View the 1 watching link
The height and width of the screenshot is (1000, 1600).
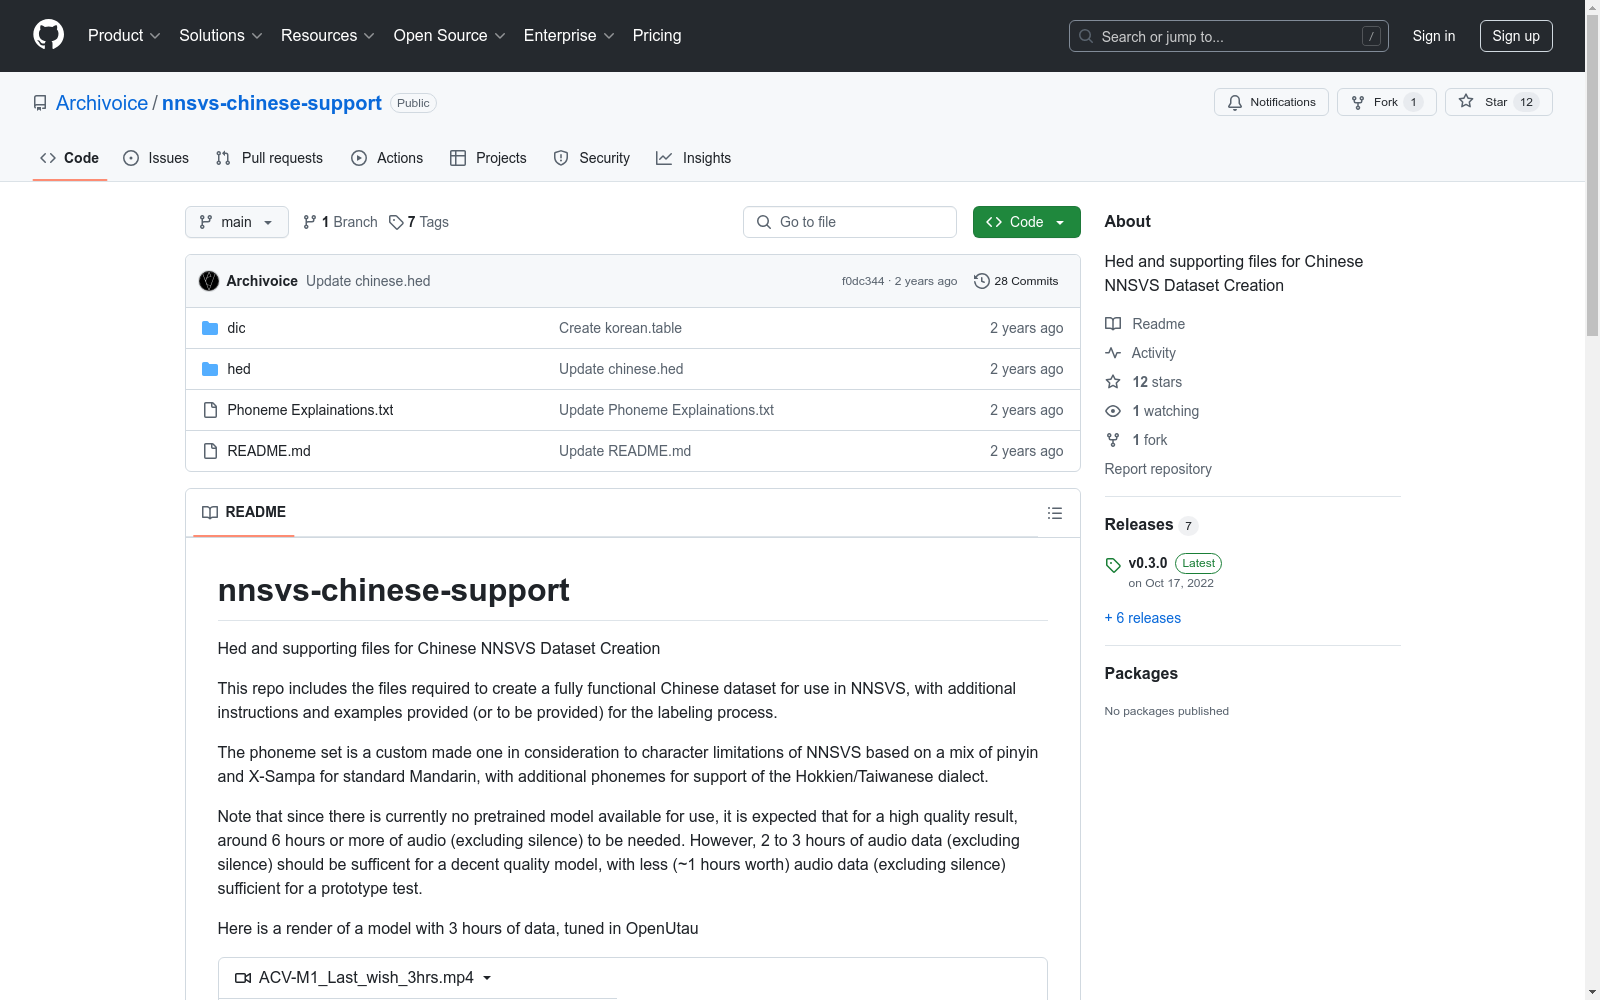point(1152,411)
